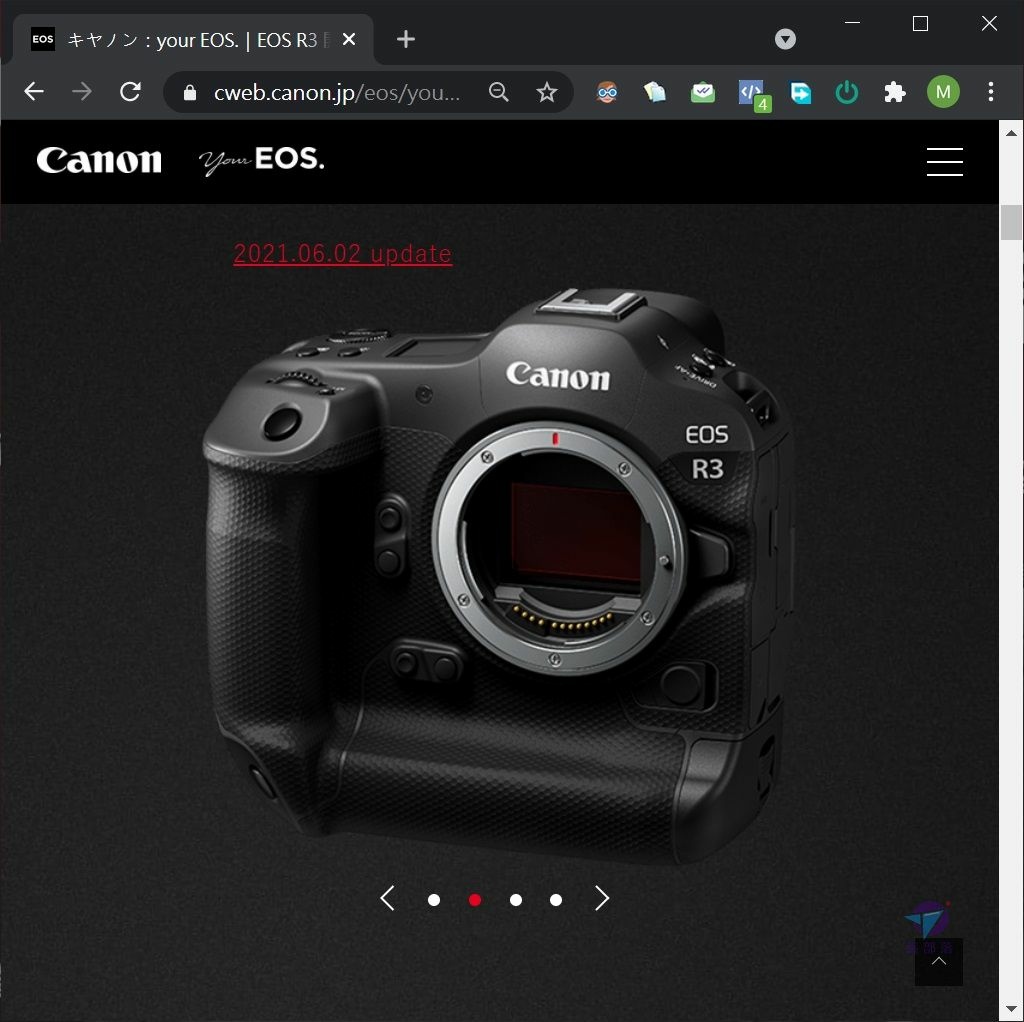Screen dimensions: 1024x1022
Task: Open the face-with-glasses extension icon
Action: (x=607, y=92)
